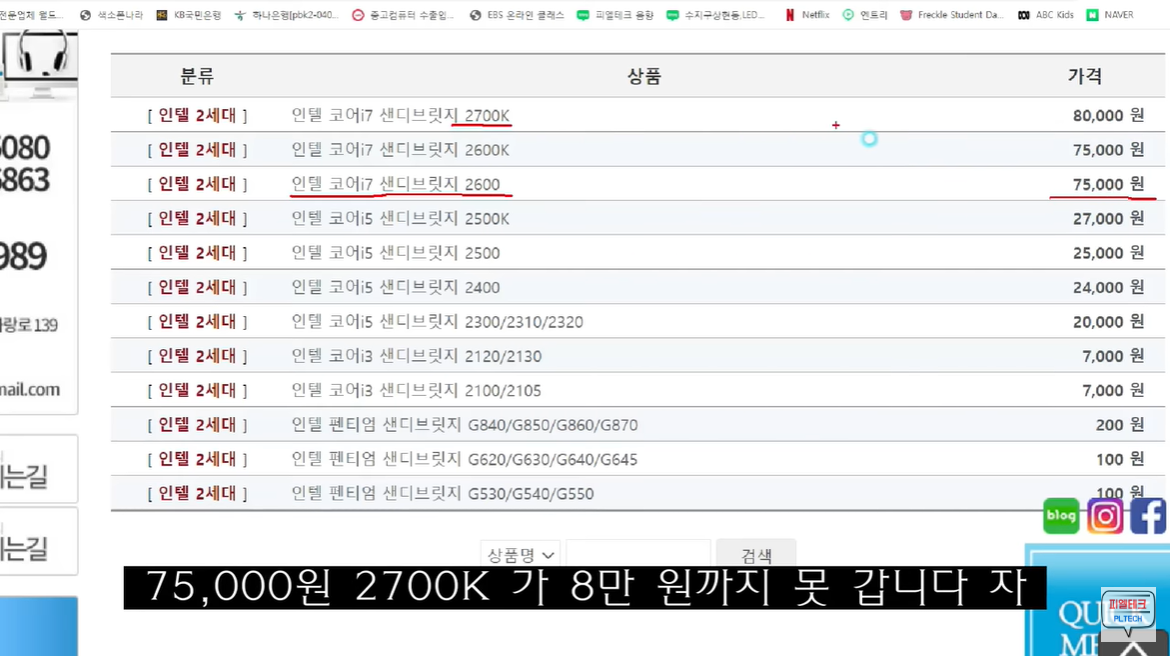Image resolution: width=1170 pixels, height=656 pixels.
Task: Select row 인텔 코어i3 샌디브릿지 2100/2105
Action: (638, 390)
